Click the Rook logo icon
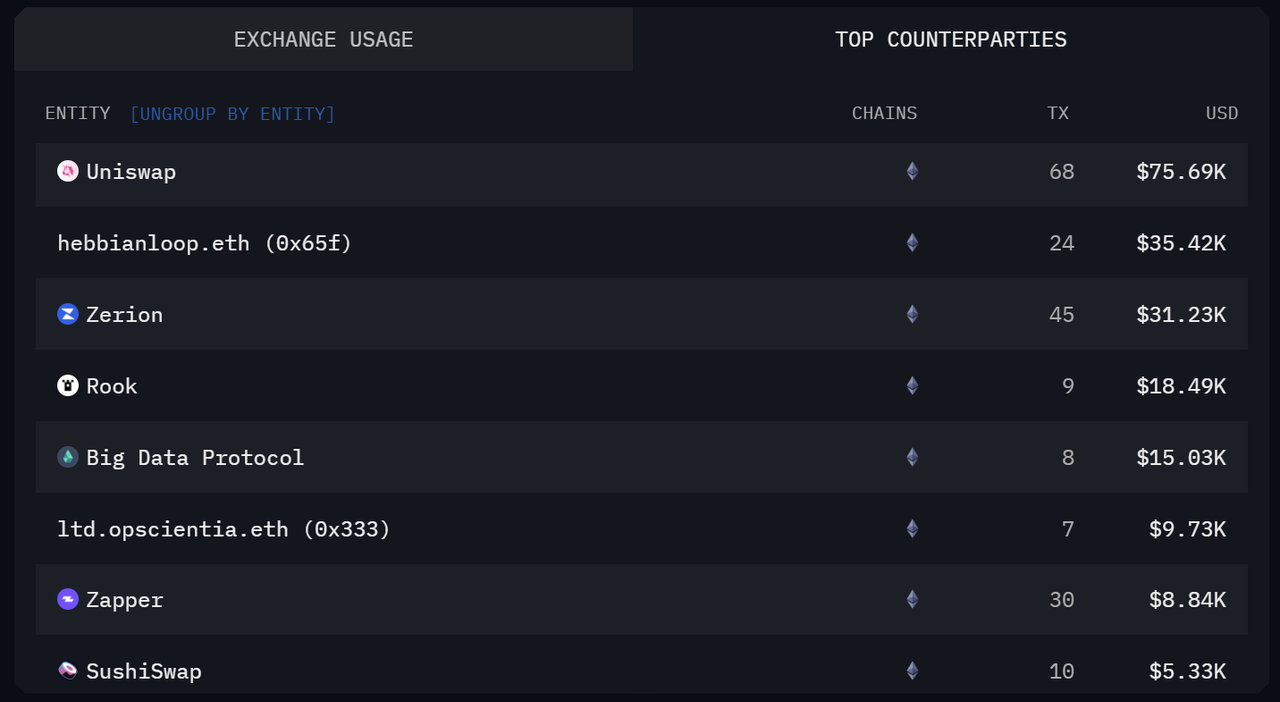Viewport: 1280px width, 702px height. pos(68,386)
